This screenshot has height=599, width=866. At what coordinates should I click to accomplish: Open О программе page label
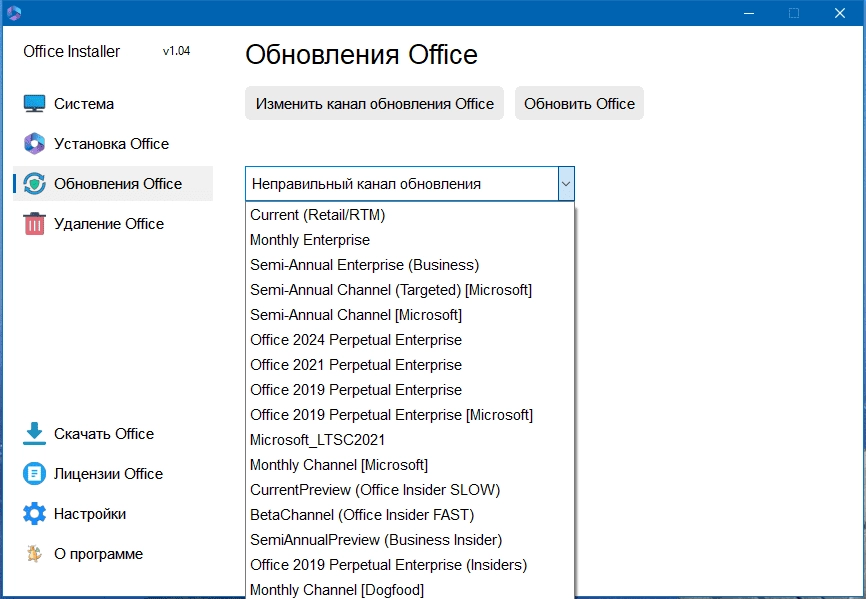pyautogui.click(x=98, y=554)
